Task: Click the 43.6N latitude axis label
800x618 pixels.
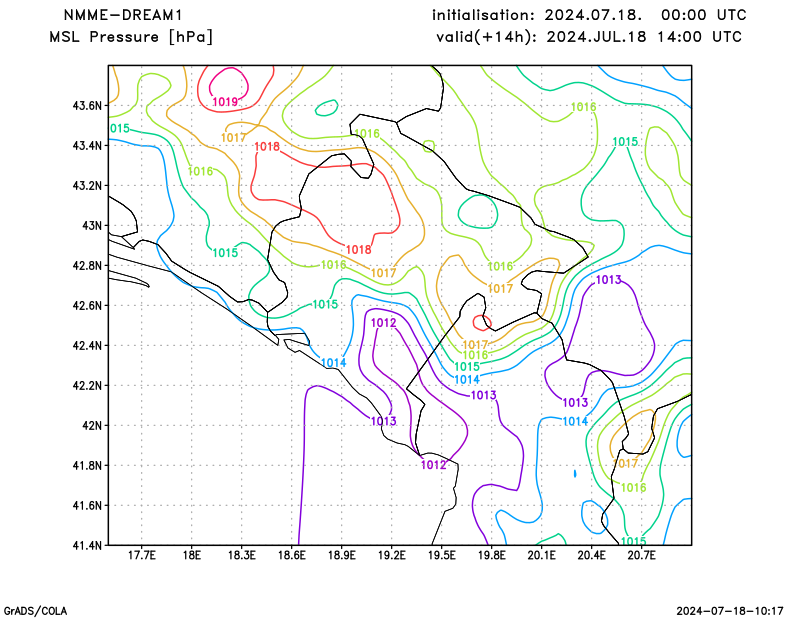Action: point(87,106)
